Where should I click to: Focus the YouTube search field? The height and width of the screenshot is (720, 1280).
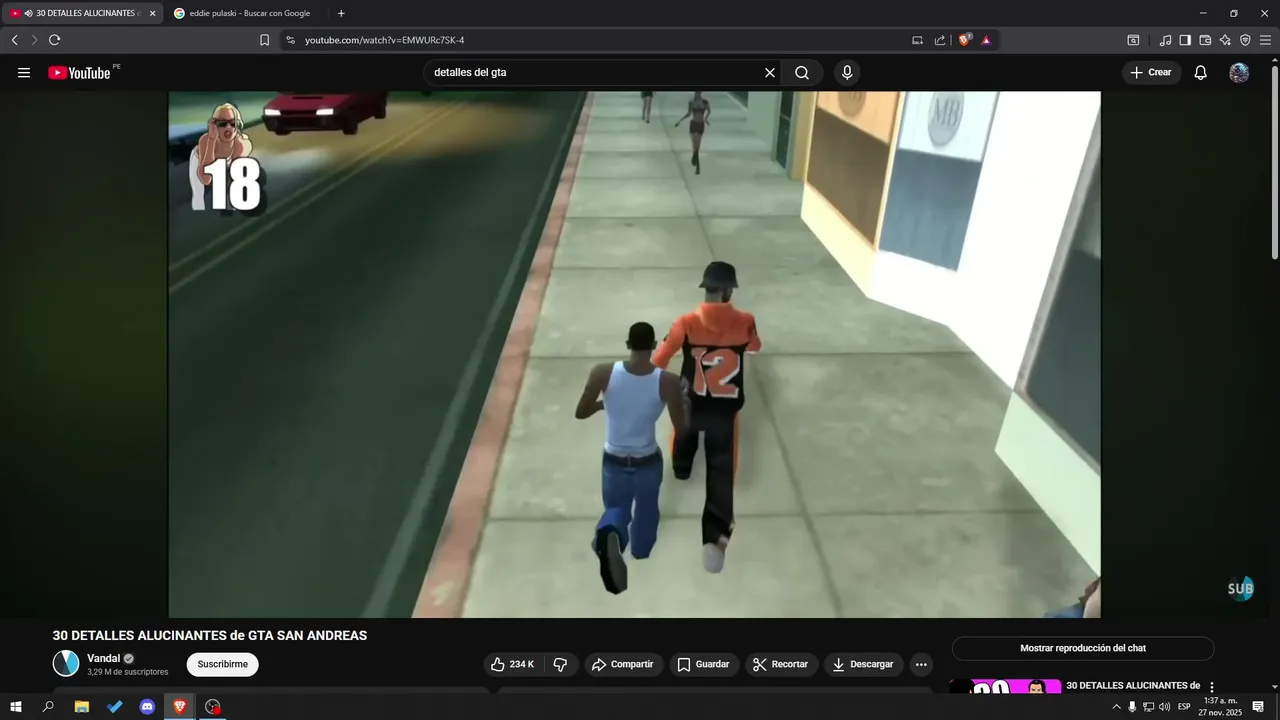pos(595,73)
